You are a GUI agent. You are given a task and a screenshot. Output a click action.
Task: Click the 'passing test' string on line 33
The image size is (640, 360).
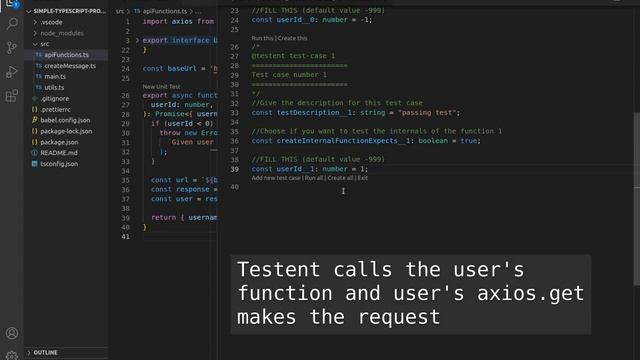click(x=427, y=112)
